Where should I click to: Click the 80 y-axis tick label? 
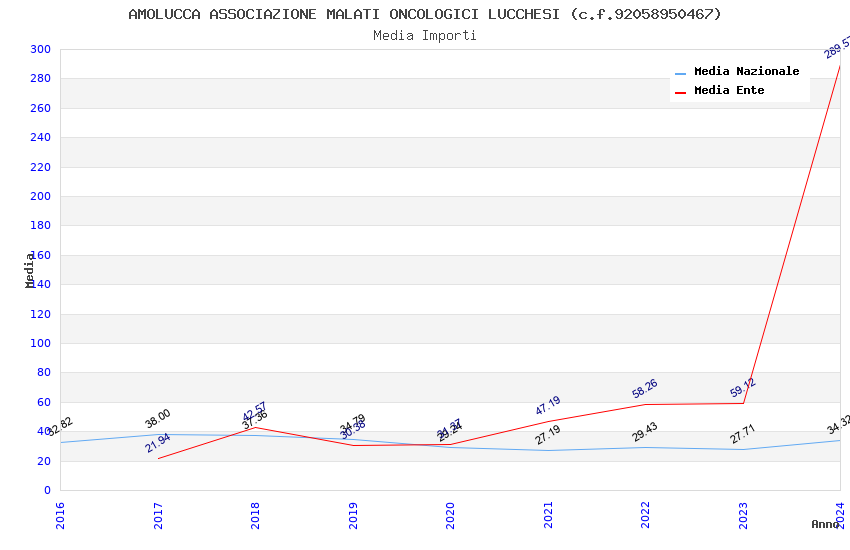pos(44,372)
